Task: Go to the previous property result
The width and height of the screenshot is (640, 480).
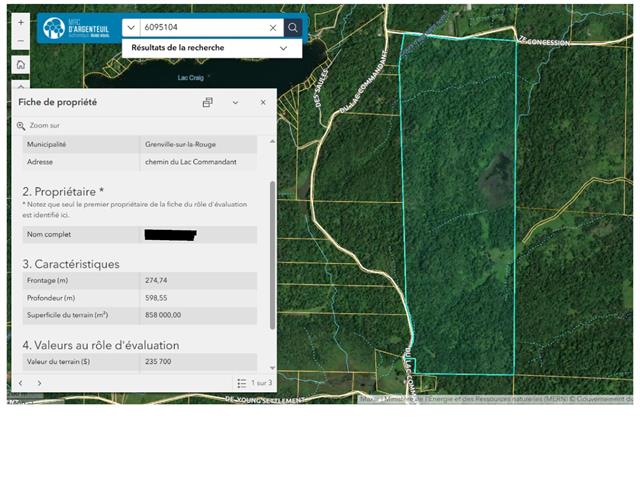Action: coord(21,383)
